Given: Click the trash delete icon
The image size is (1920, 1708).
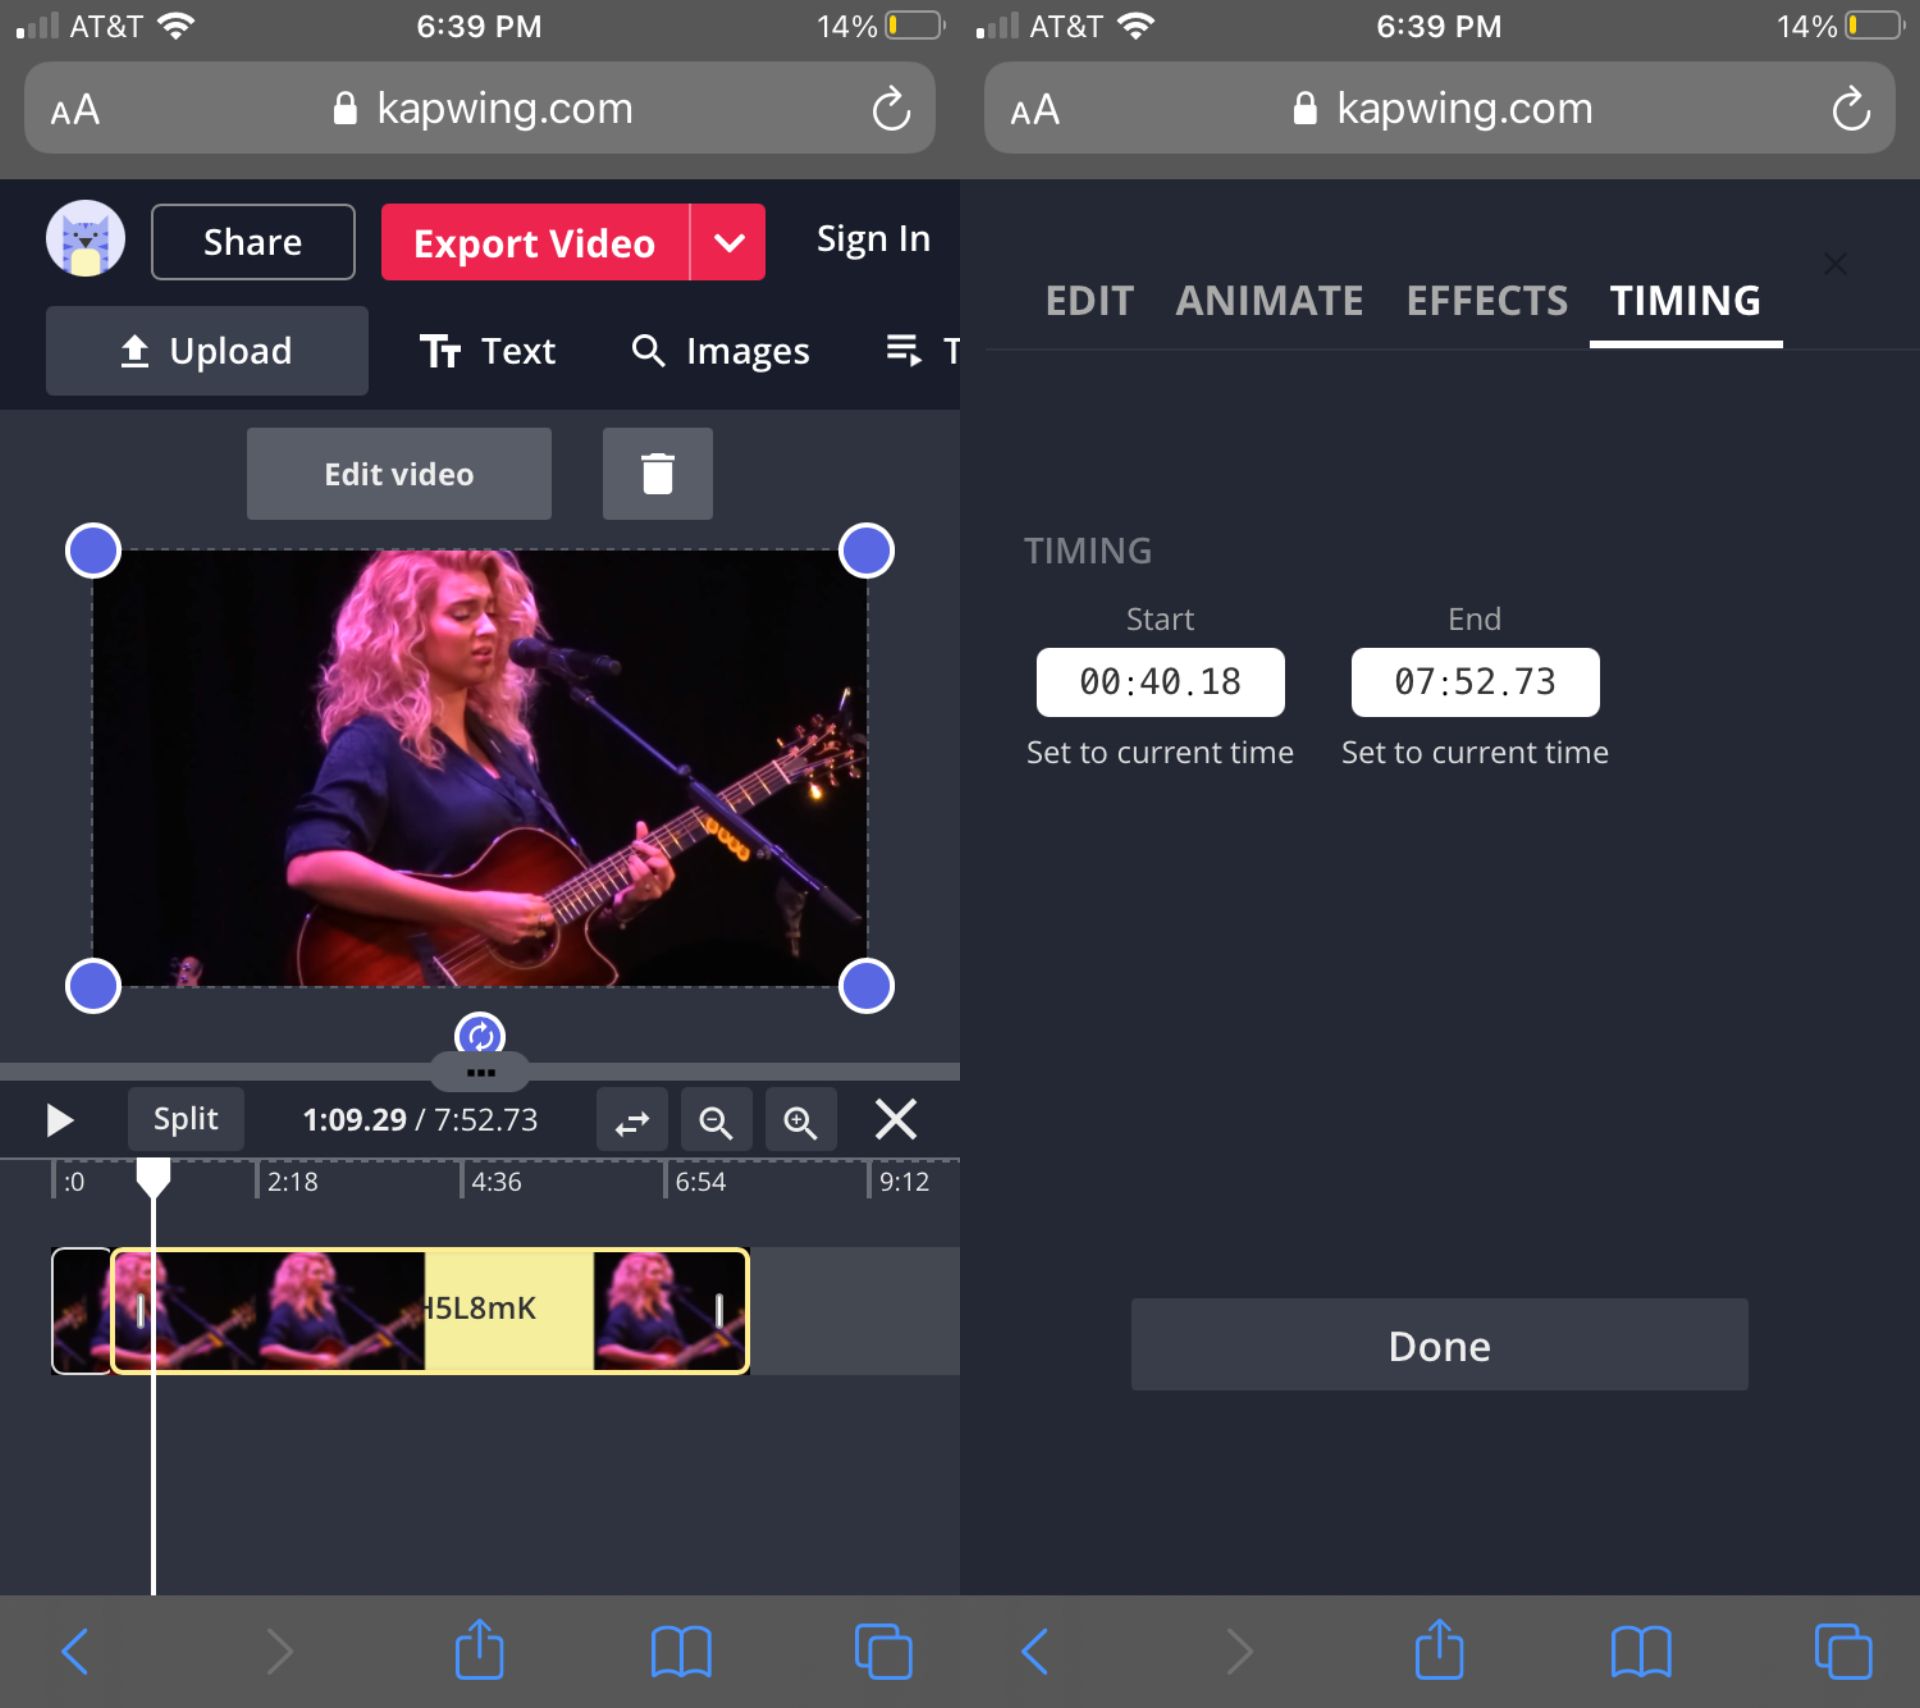Looking at the screenshot, I should 657,474.
